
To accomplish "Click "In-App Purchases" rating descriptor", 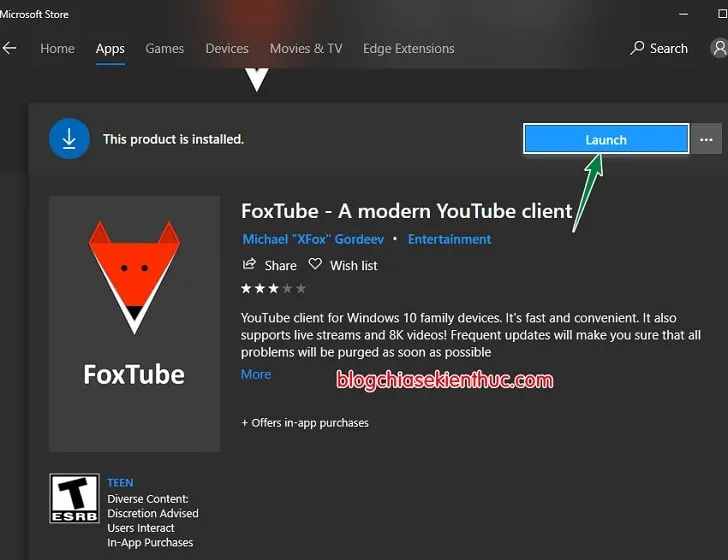I will pyautogui.click(x=150, y=542).
